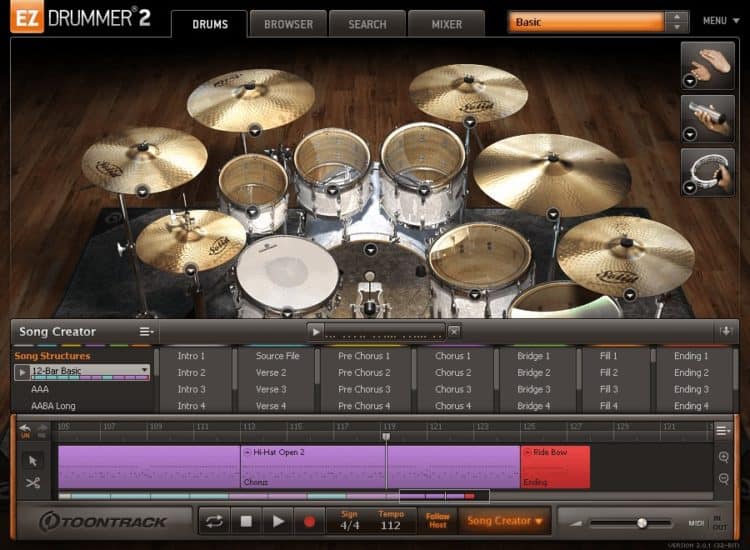The width and height of the screenshot is (750, 550).
Task: Expand the 12-Bar Basic structure dropdown
Action: coord(144,370)
